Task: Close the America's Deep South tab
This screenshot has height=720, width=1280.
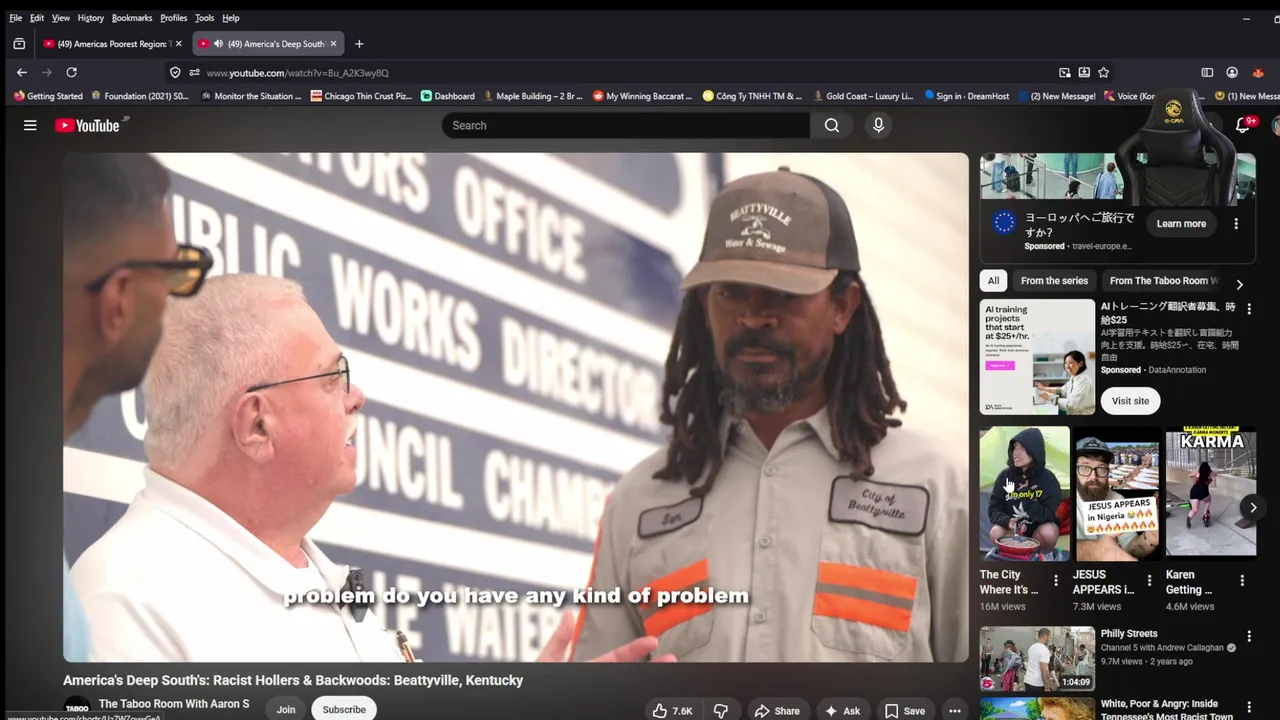Action: [x=333, y=44]
